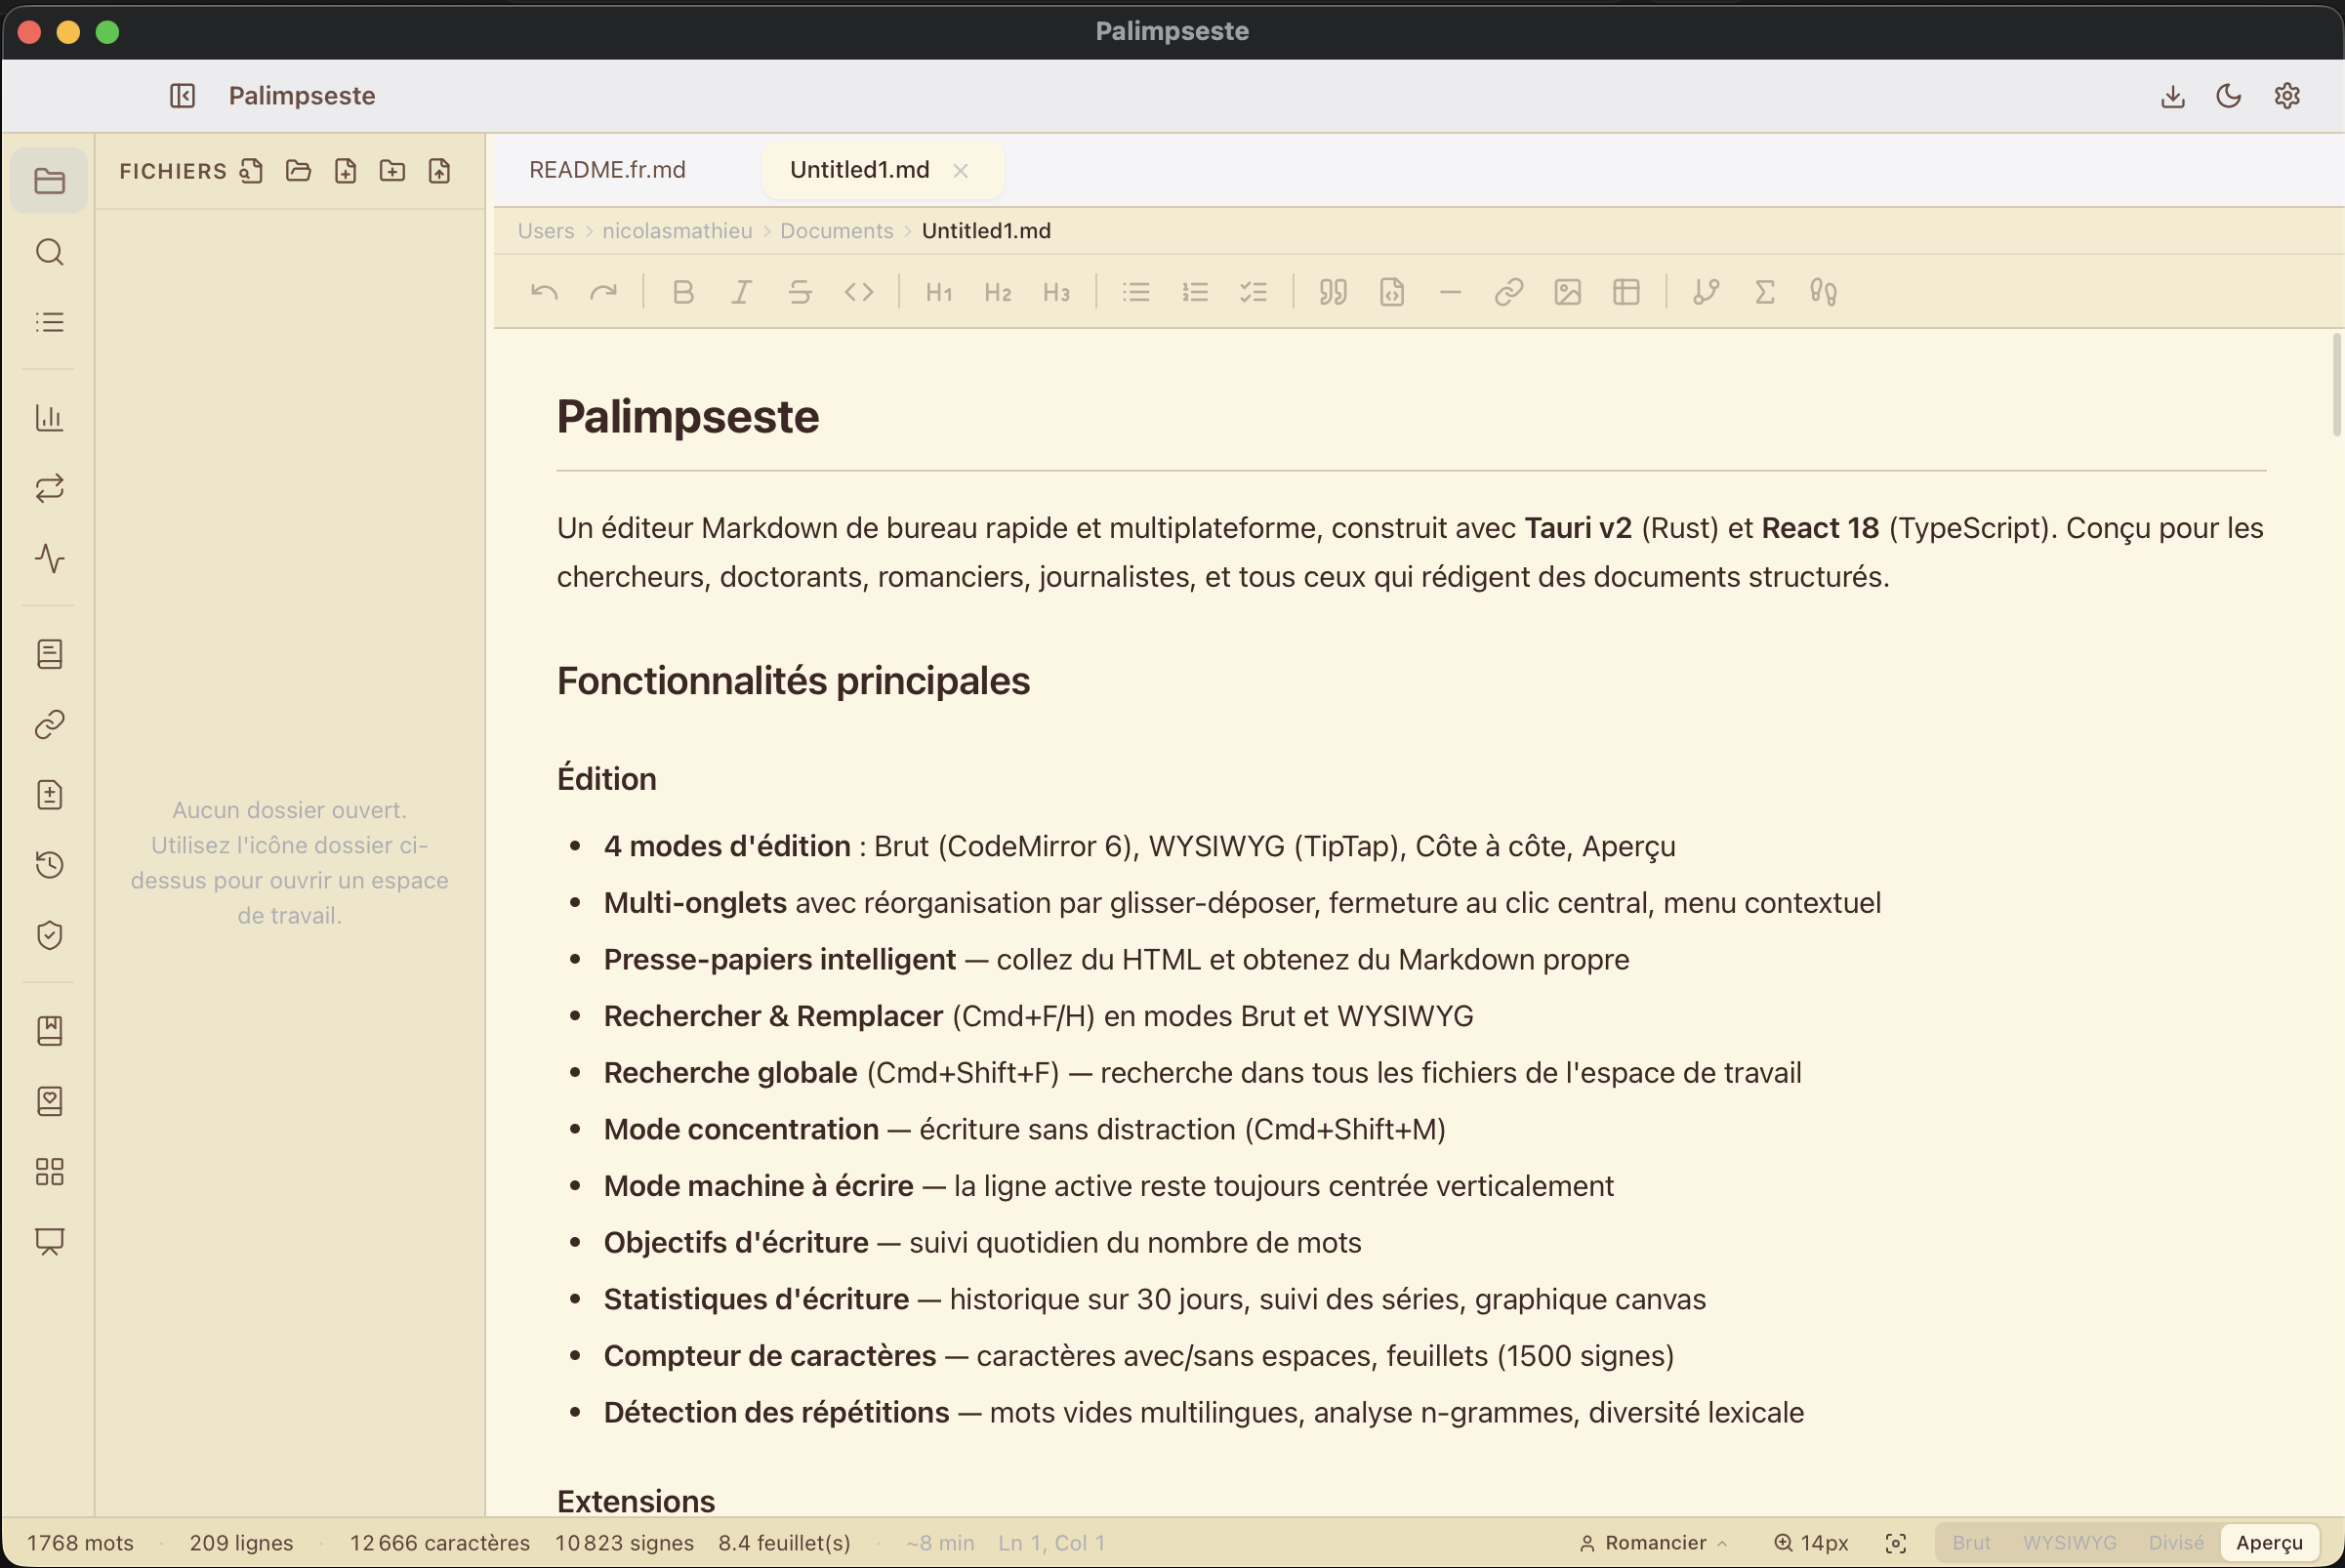Open the heart book icon in sidebar
Screen dimensions: 2345x1568
(49, 1101)
